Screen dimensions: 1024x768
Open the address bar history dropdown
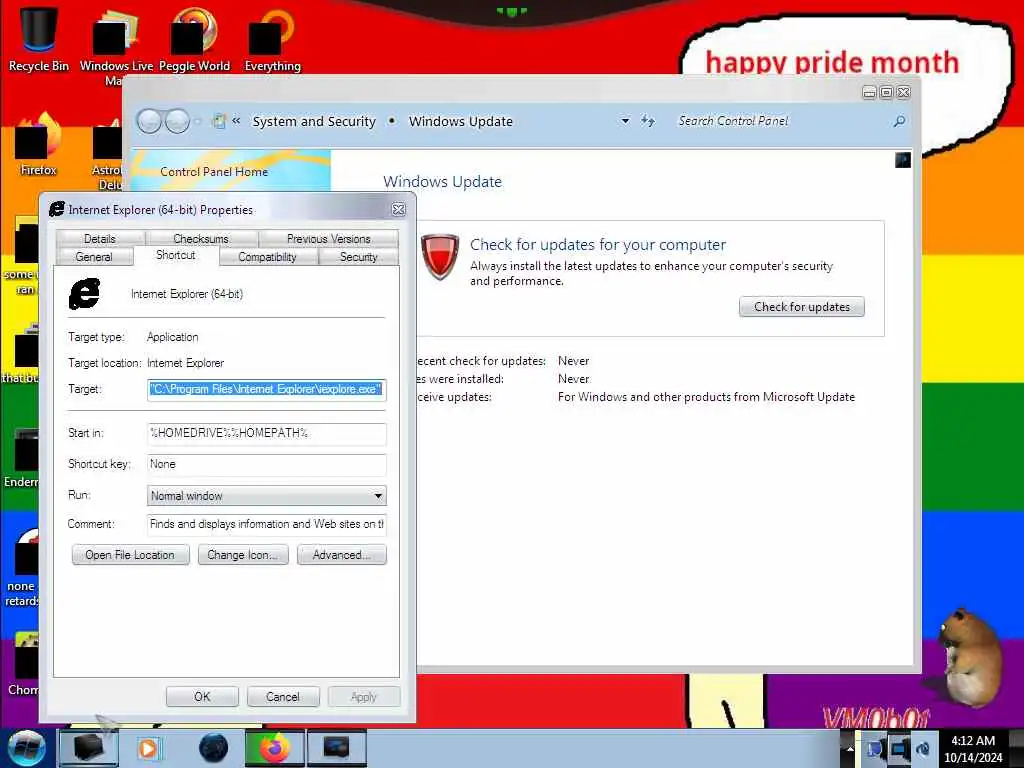pos(625,121)
